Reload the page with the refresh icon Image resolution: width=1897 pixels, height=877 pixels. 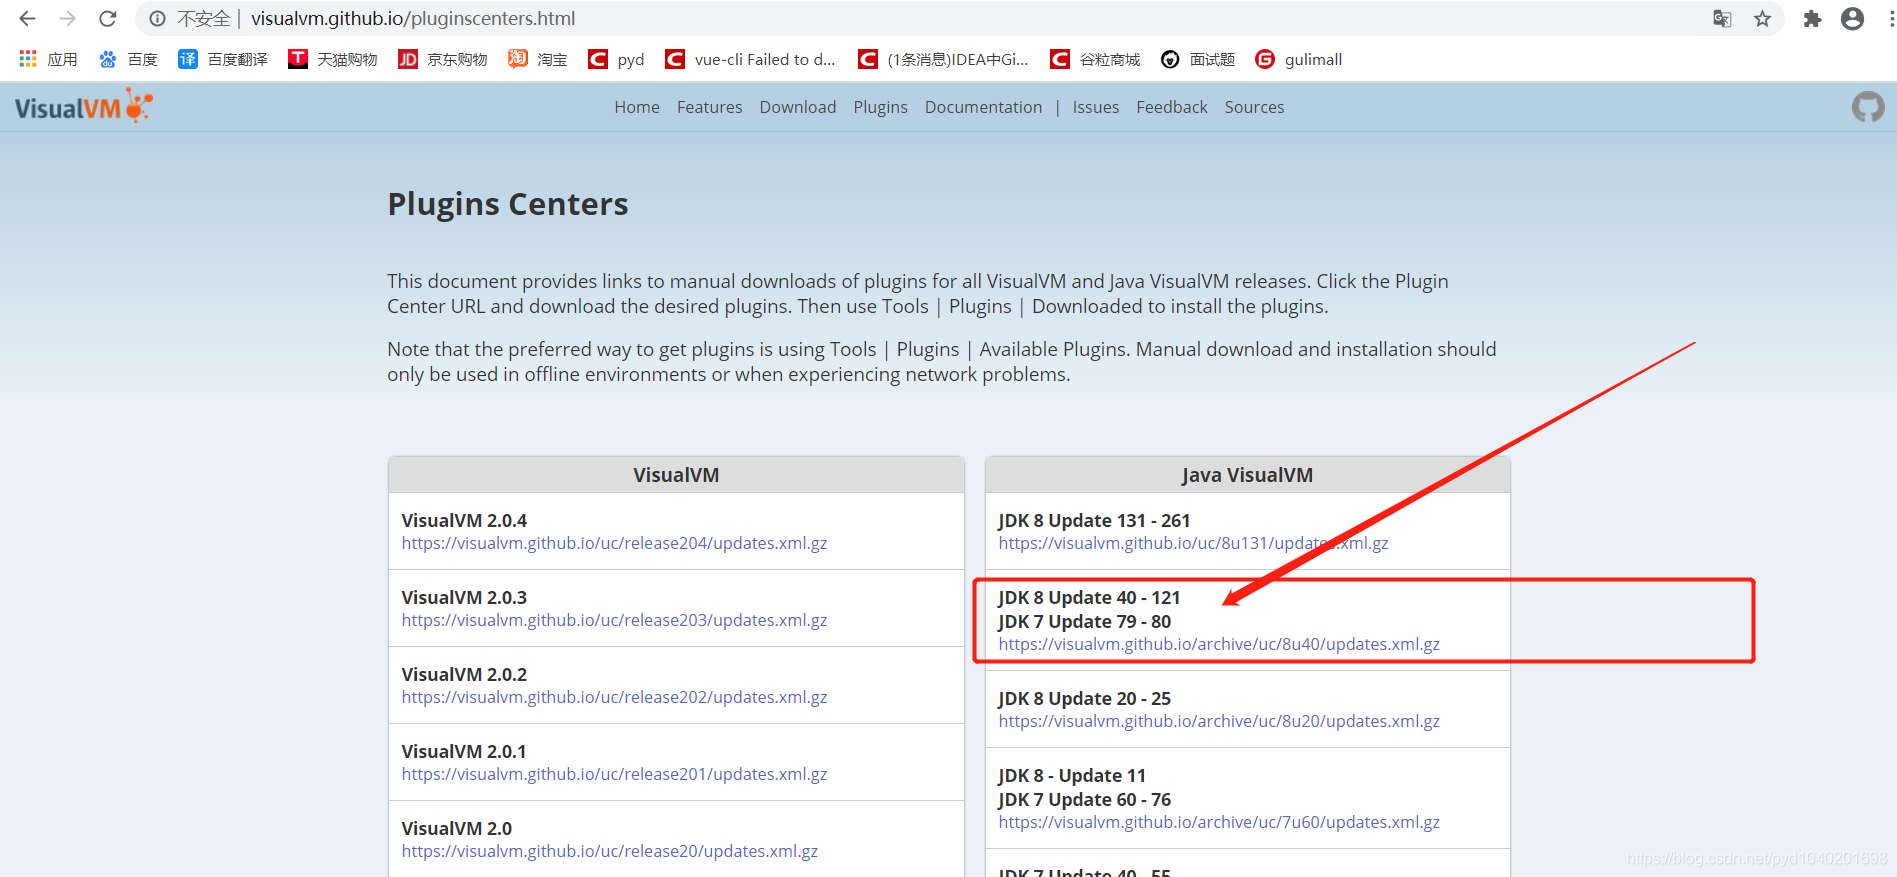tap(108, 19)
